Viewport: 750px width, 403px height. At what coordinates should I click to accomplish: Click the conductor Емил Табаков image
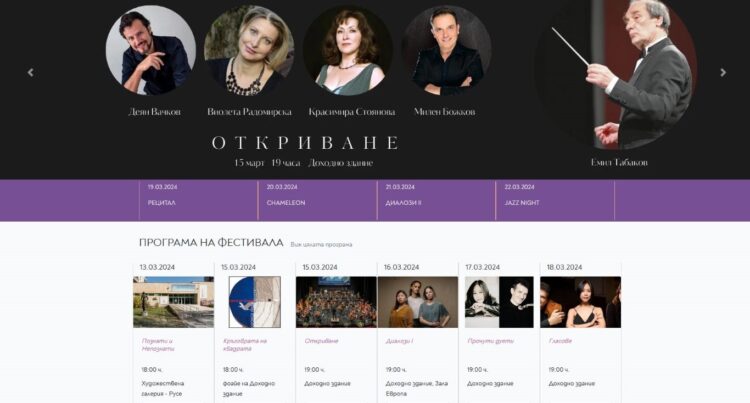tap(619, 74)
